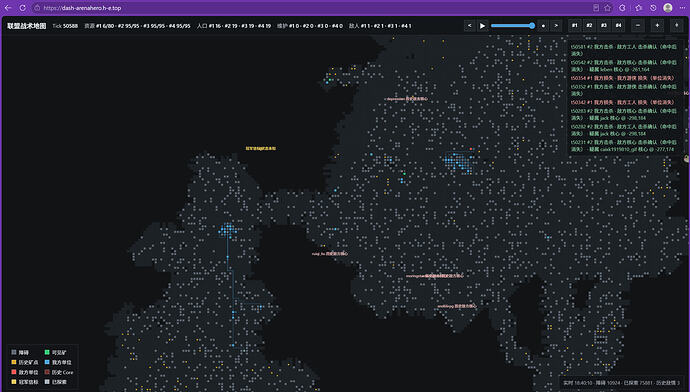
Task: Click the green visible-ore legend swatch
Action: [47, 352]
